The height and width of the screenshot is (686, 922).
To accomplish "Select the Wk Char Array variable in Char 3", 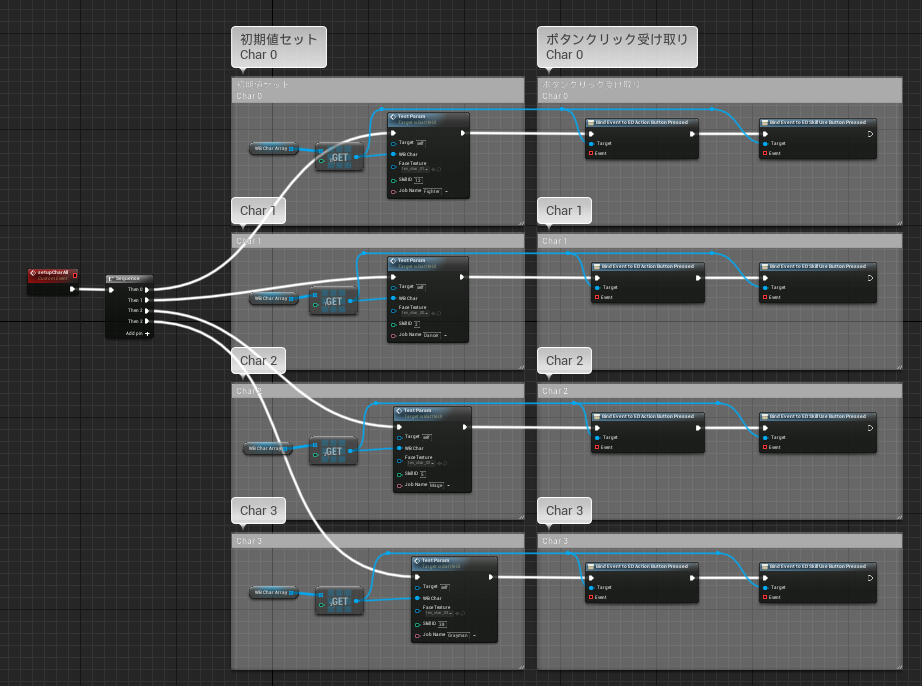I will (273, 593).
